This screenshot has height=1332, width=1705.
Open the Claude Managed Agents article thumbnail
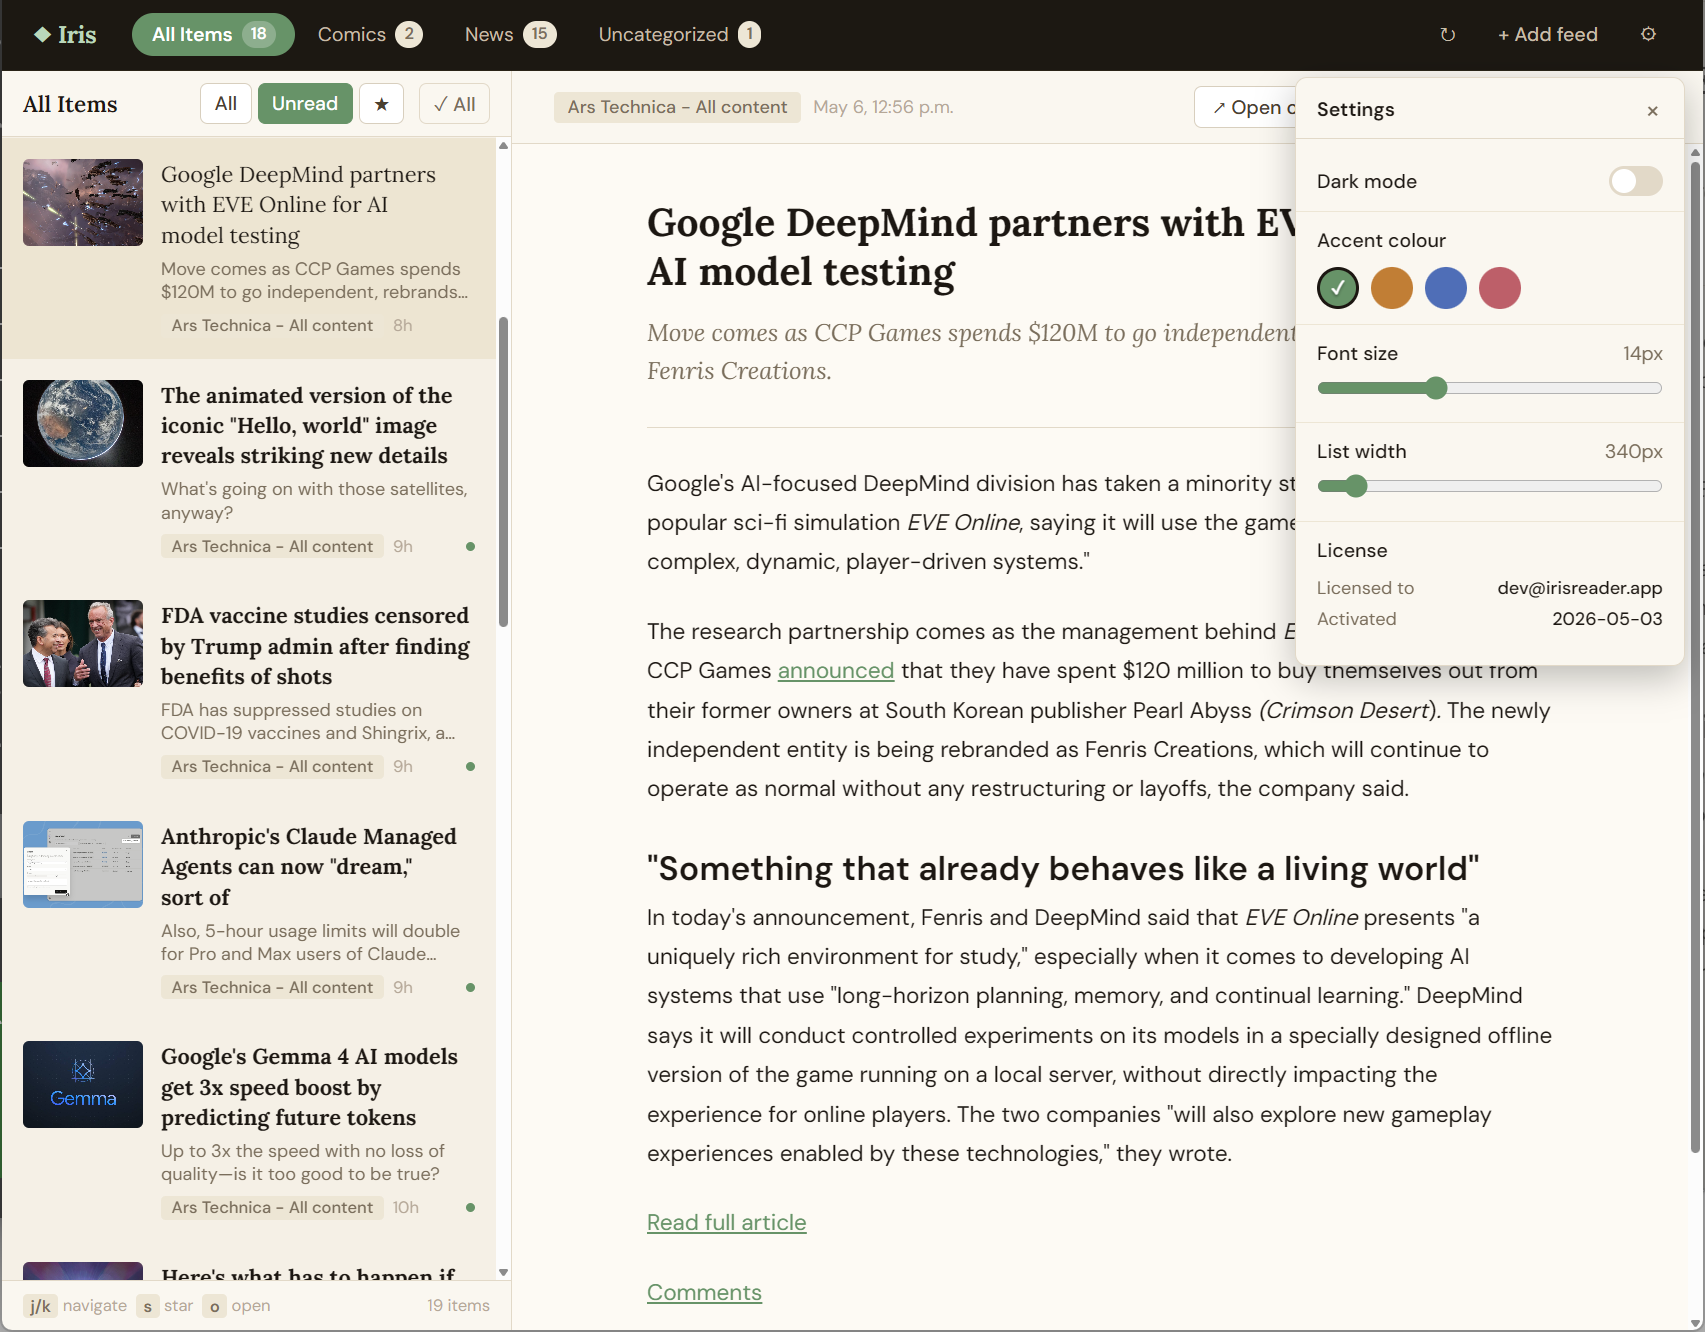click(x=83, y=864)
